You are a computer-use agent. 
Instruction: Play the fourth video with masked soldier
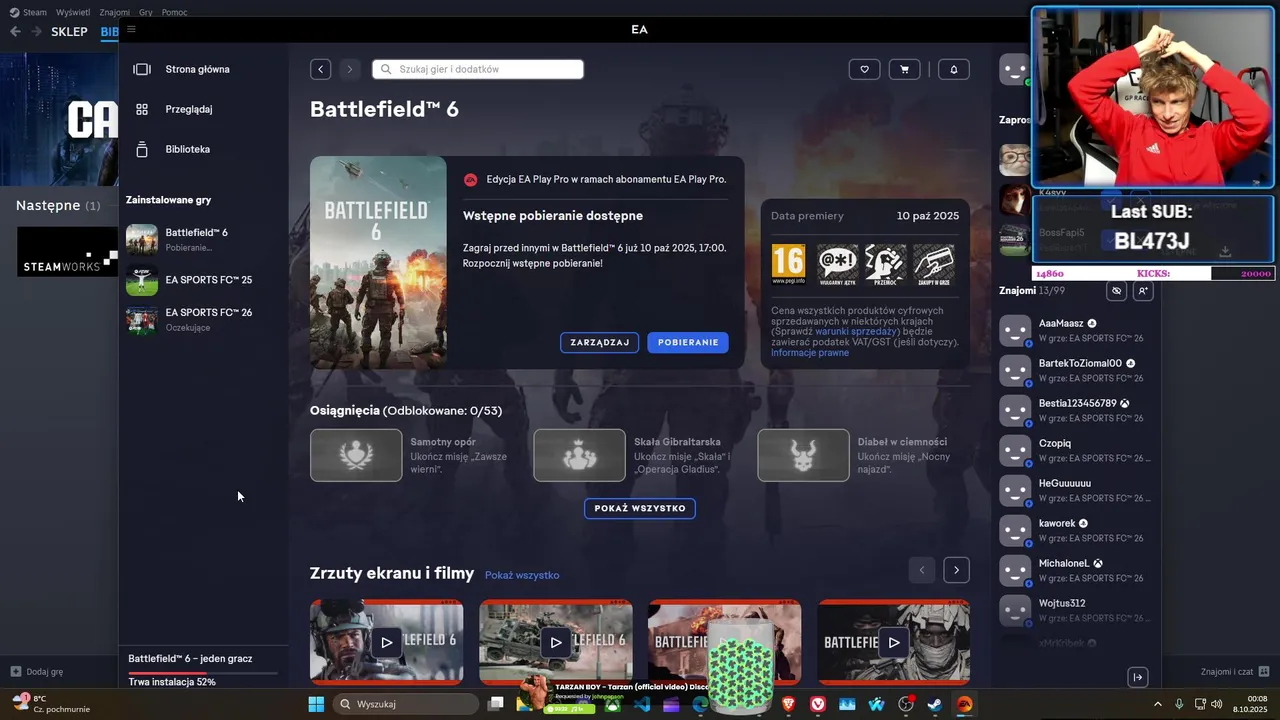click(x=894, y=642)
